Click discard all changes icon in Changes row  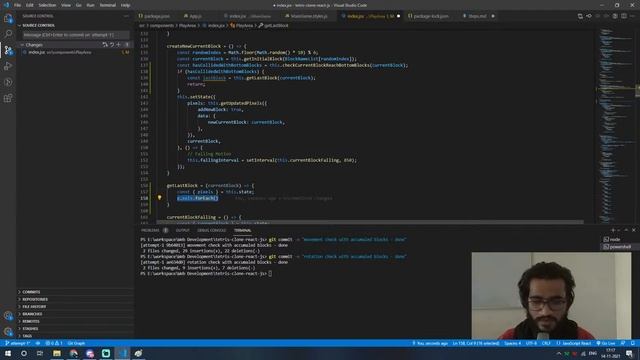112,44
